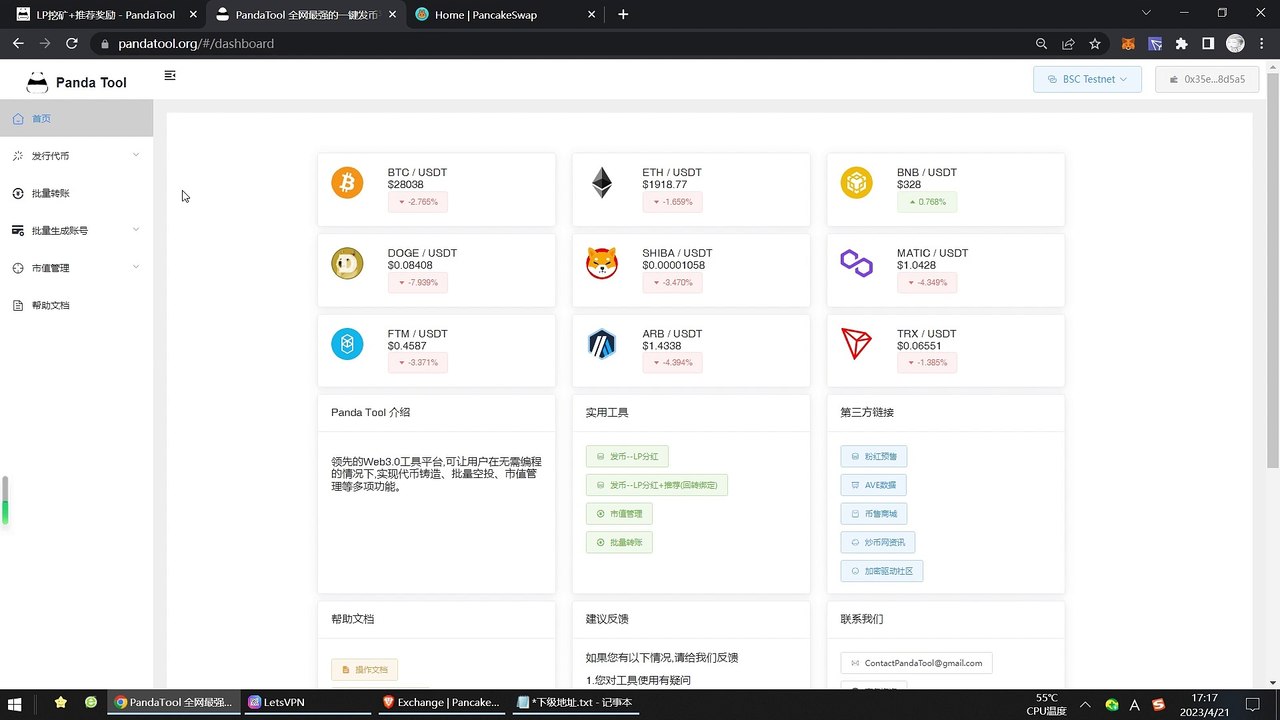
Task: Expand the 批量生成账号 submenu
Action: [x=76, y=230]
